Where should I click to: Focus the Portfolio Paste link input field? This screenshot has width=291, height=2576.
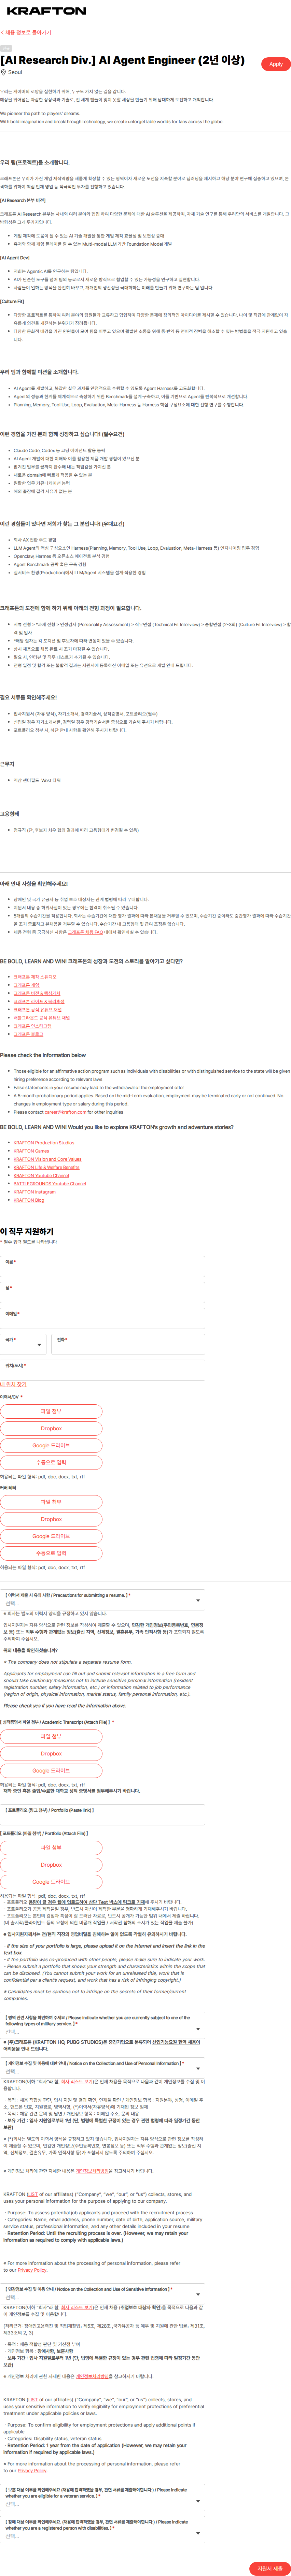[102, 1815]
